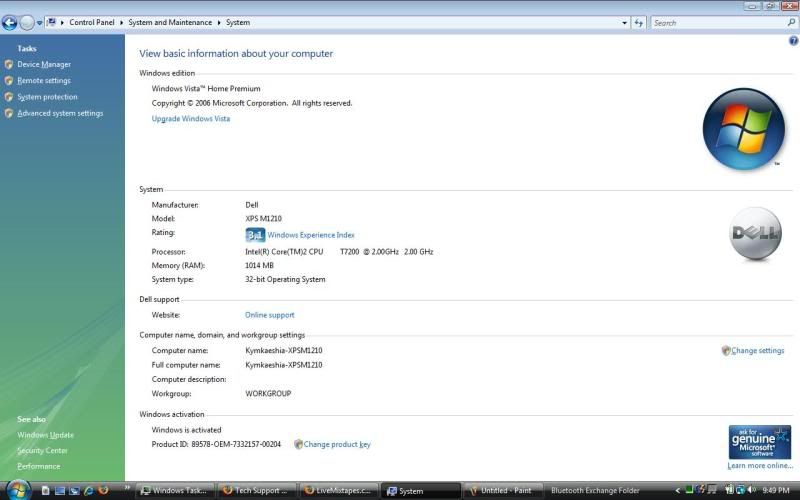Click volume speaker tray icon

[x=753, y=491]
